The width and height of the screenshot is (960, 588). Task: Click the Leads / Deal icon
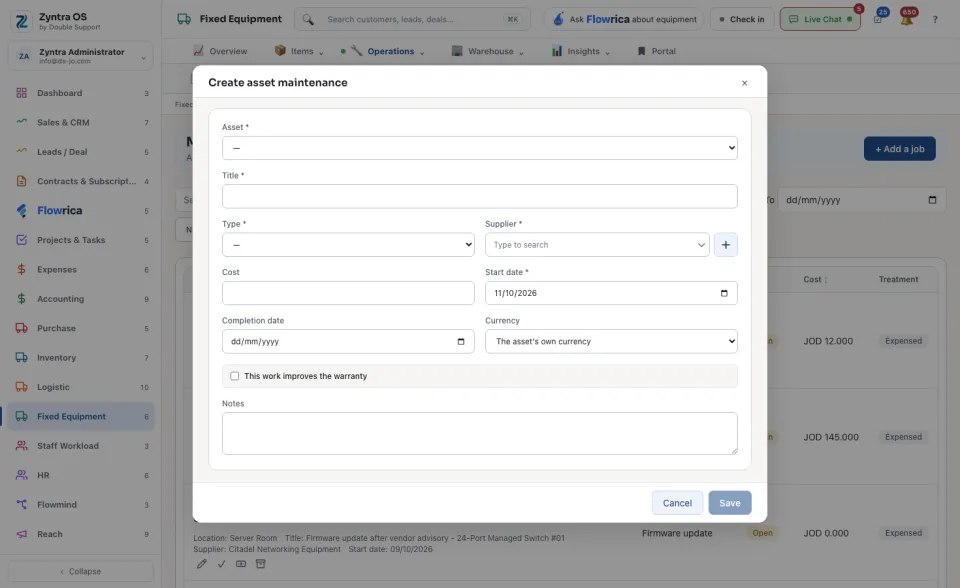click(x=21, y=152)
